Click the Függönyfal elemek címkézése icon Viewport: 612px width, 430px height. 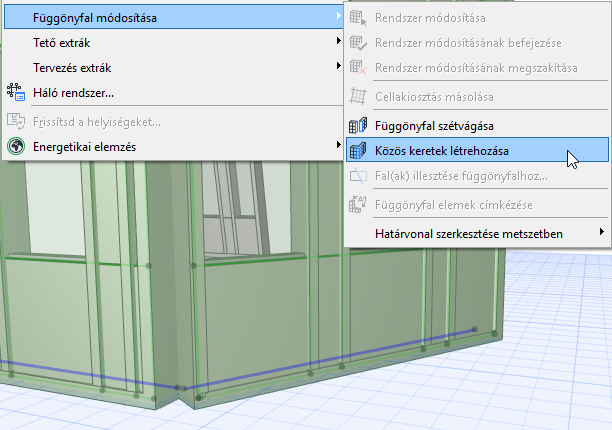point(358,204)
